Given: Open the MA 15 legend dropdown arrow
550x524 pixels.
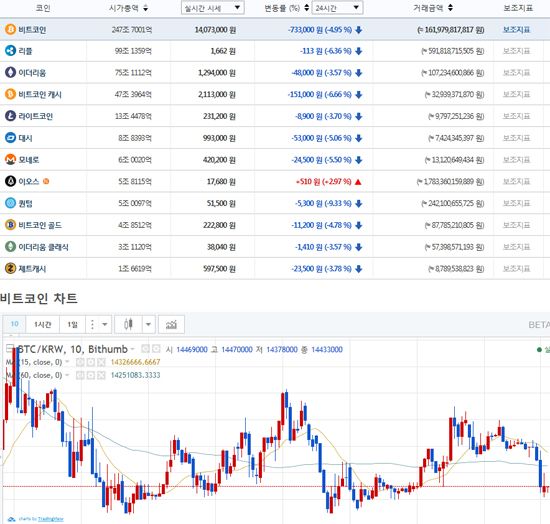Looking at the screenshot, I should (67, 362).
